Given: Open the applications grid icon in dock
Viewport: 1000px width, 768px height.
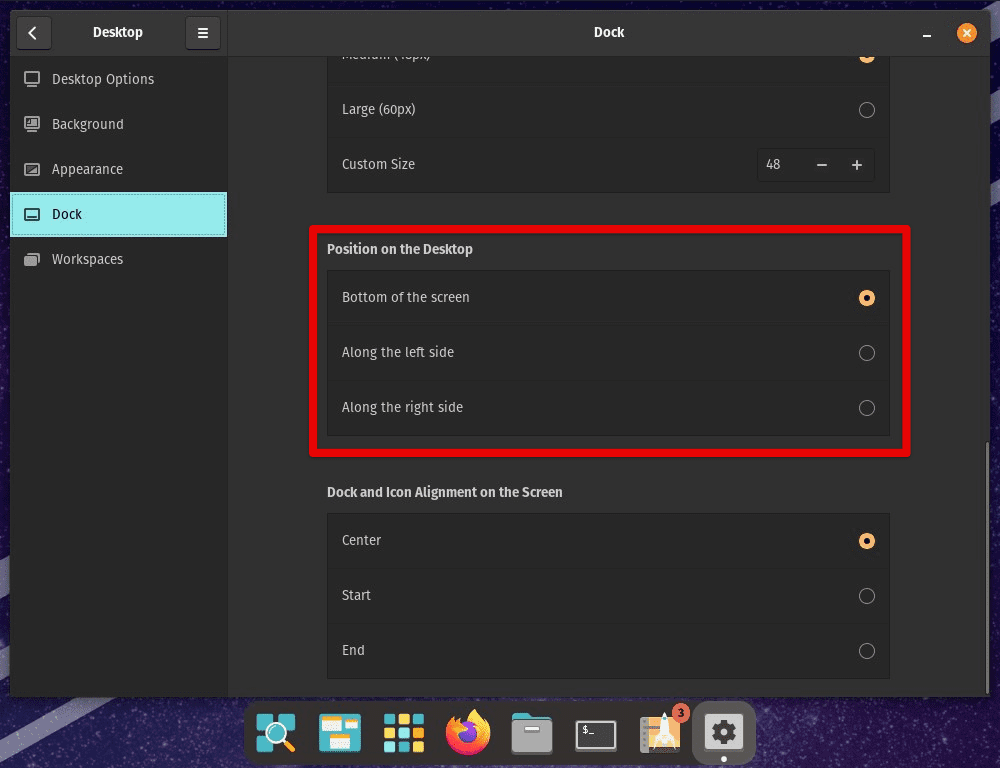Looking at the screenshot, I should [404, 733].
